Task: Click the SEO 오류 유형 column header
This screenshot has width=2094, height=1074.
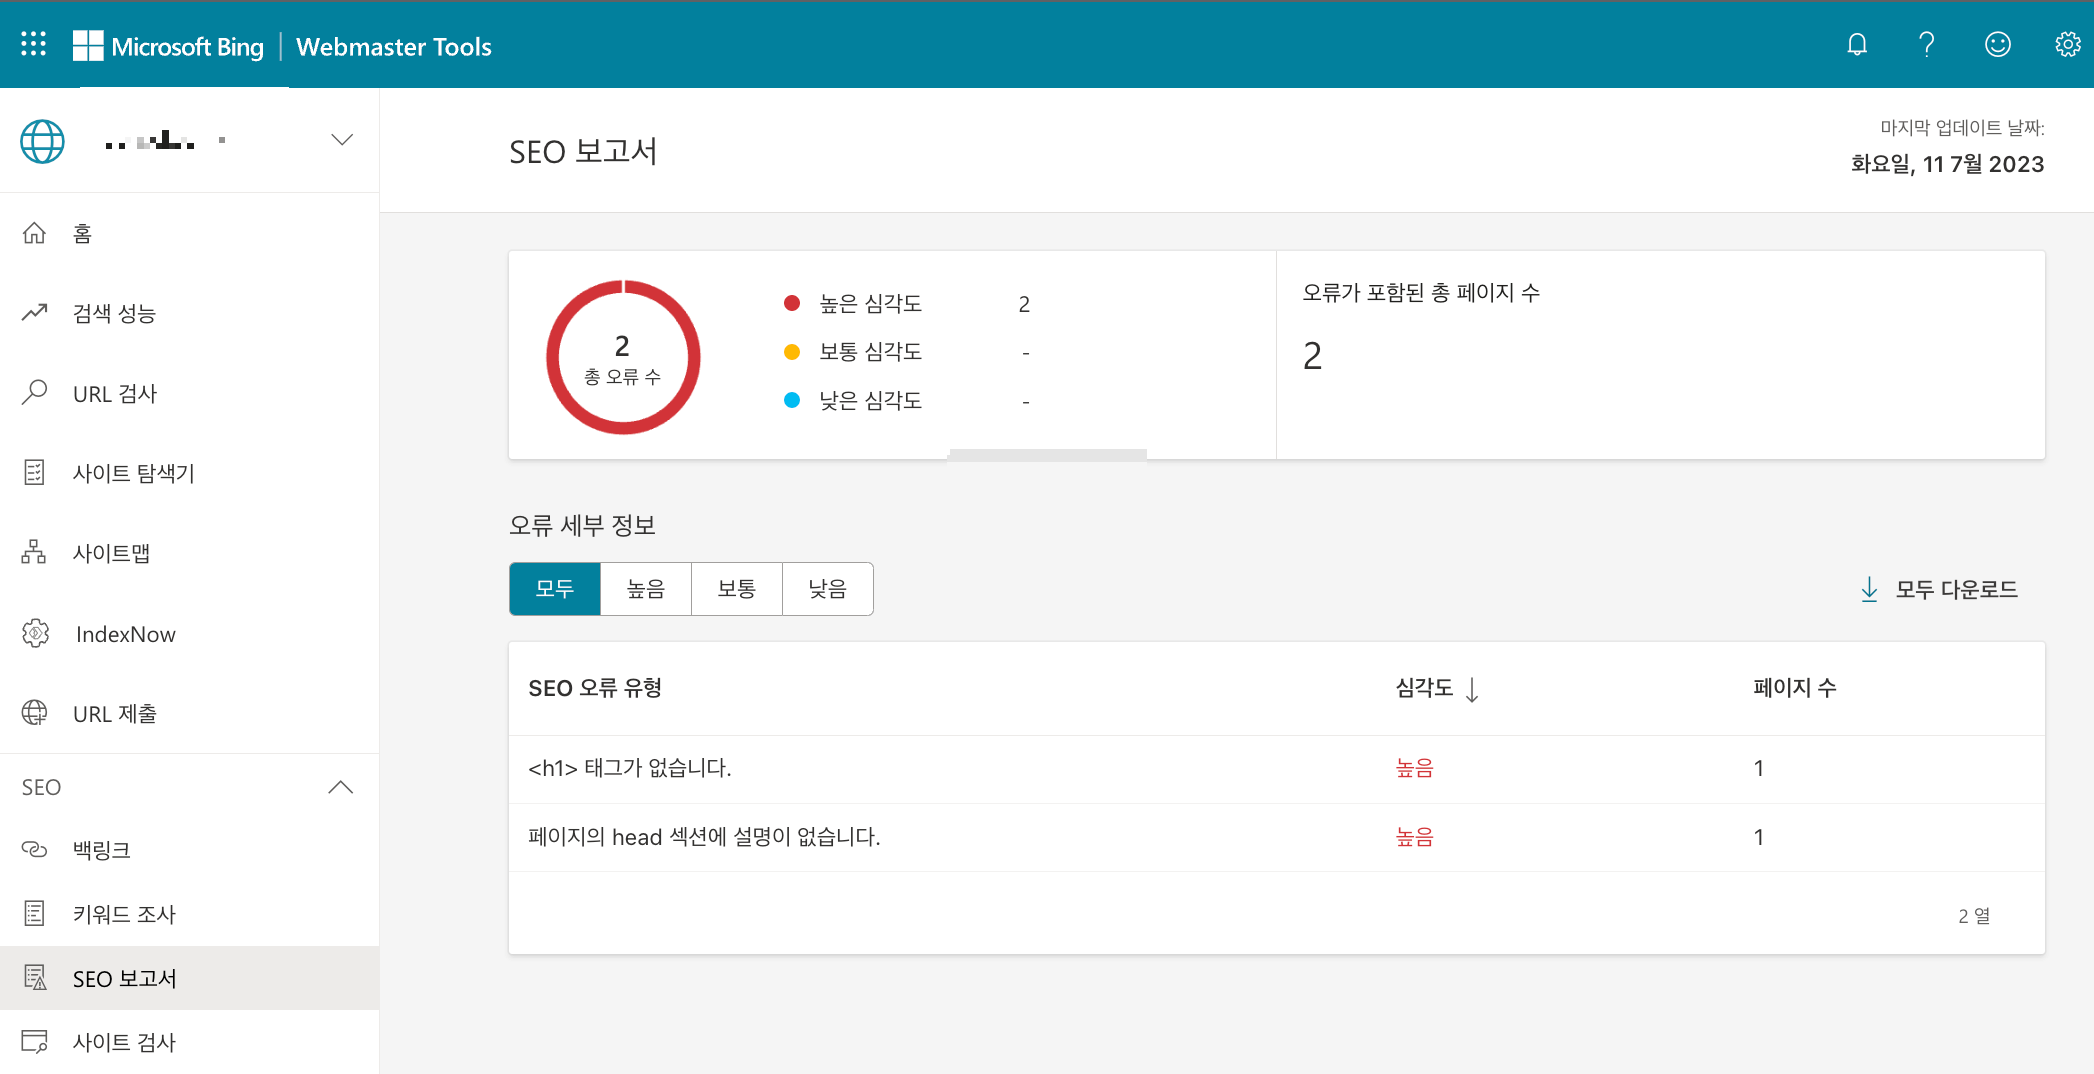Action: (595, 688)
